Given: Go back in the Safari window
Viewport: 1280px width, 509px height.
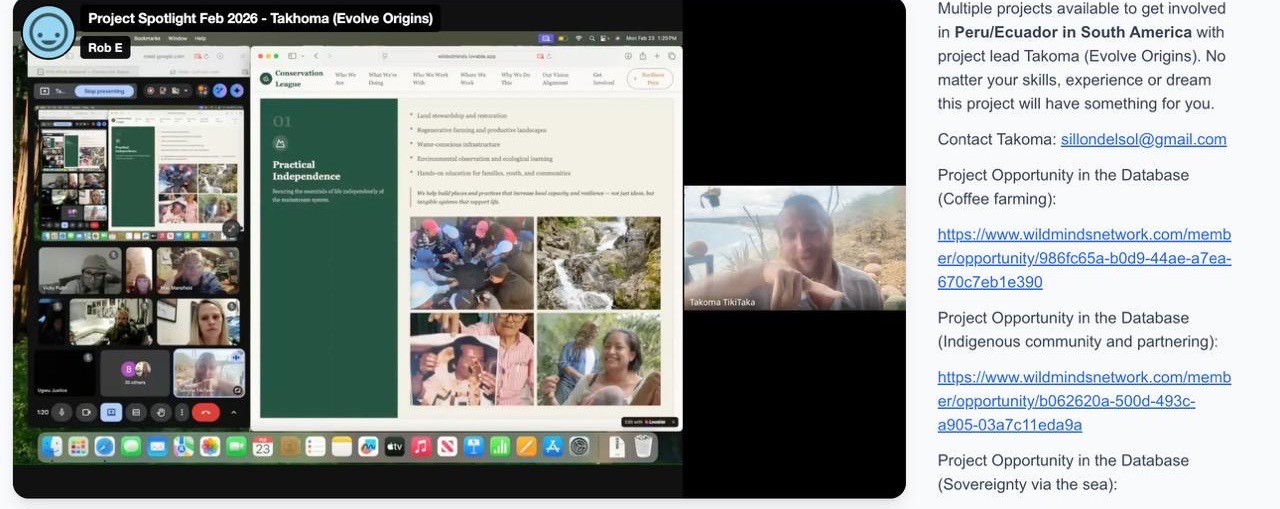Looking at the screenshot, I should [316, 56].
